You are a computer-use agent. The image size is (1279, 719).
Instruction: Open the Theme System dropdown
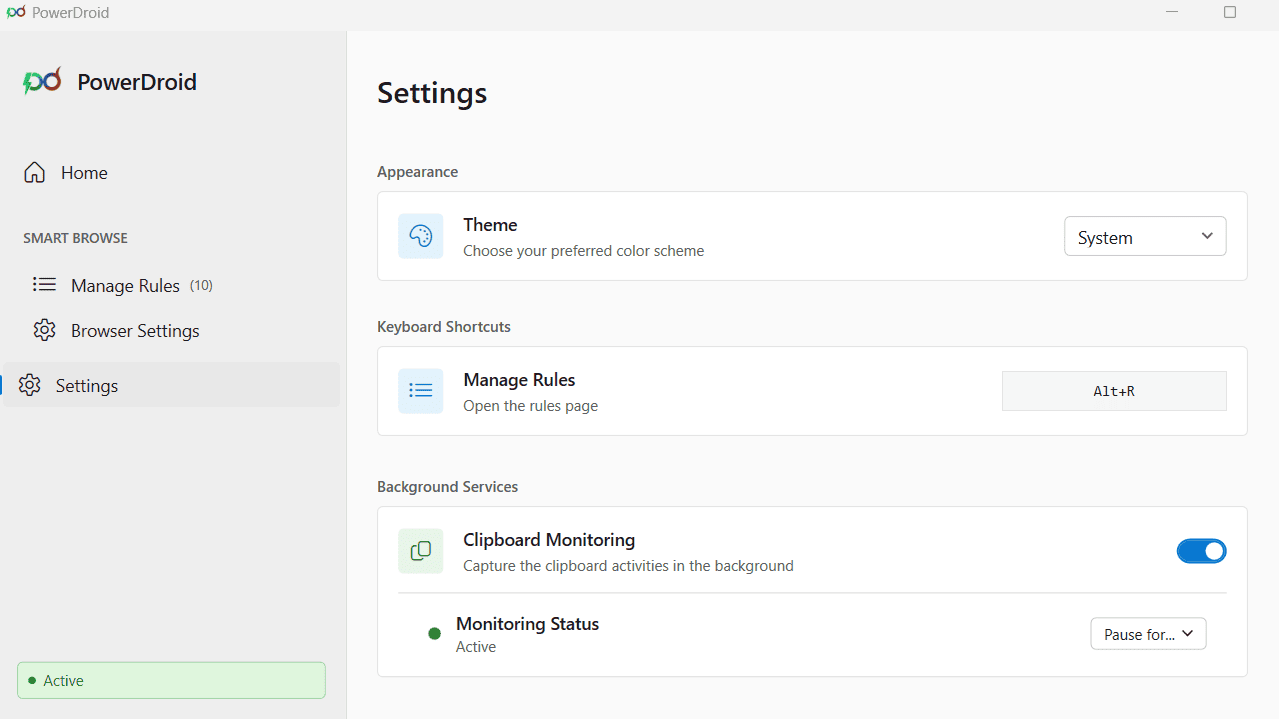coord(1145,237)
